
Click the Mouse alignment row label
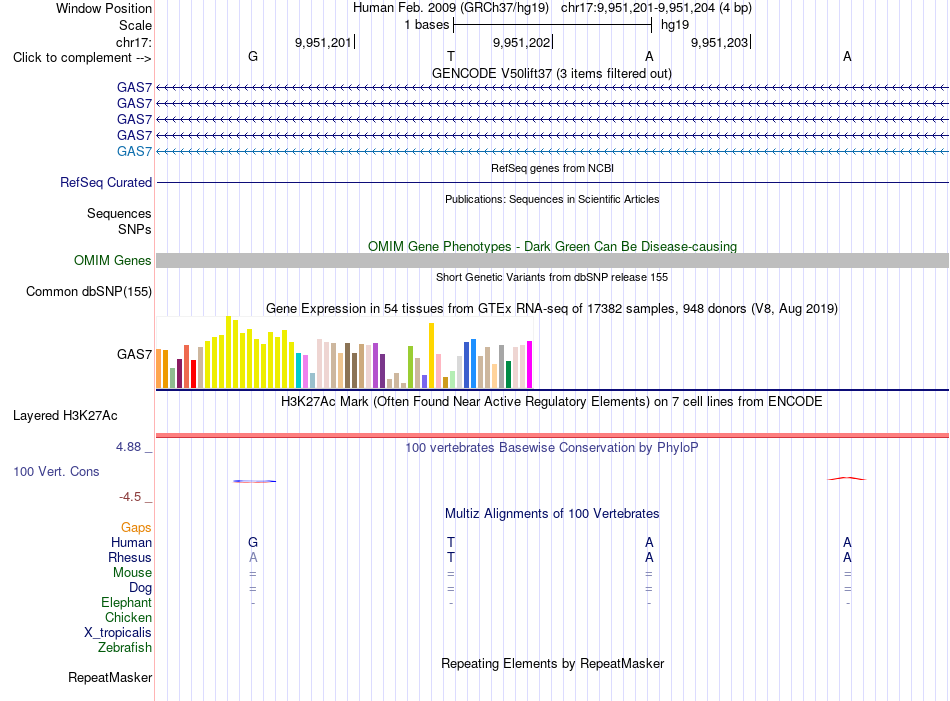(133, 573)
